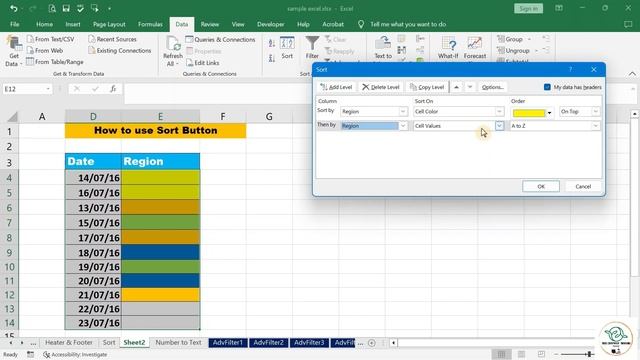The height and width of the screenshot is (360, 640).
Task: Click Cancel in Sort dialog
Action: pos(583,187)
